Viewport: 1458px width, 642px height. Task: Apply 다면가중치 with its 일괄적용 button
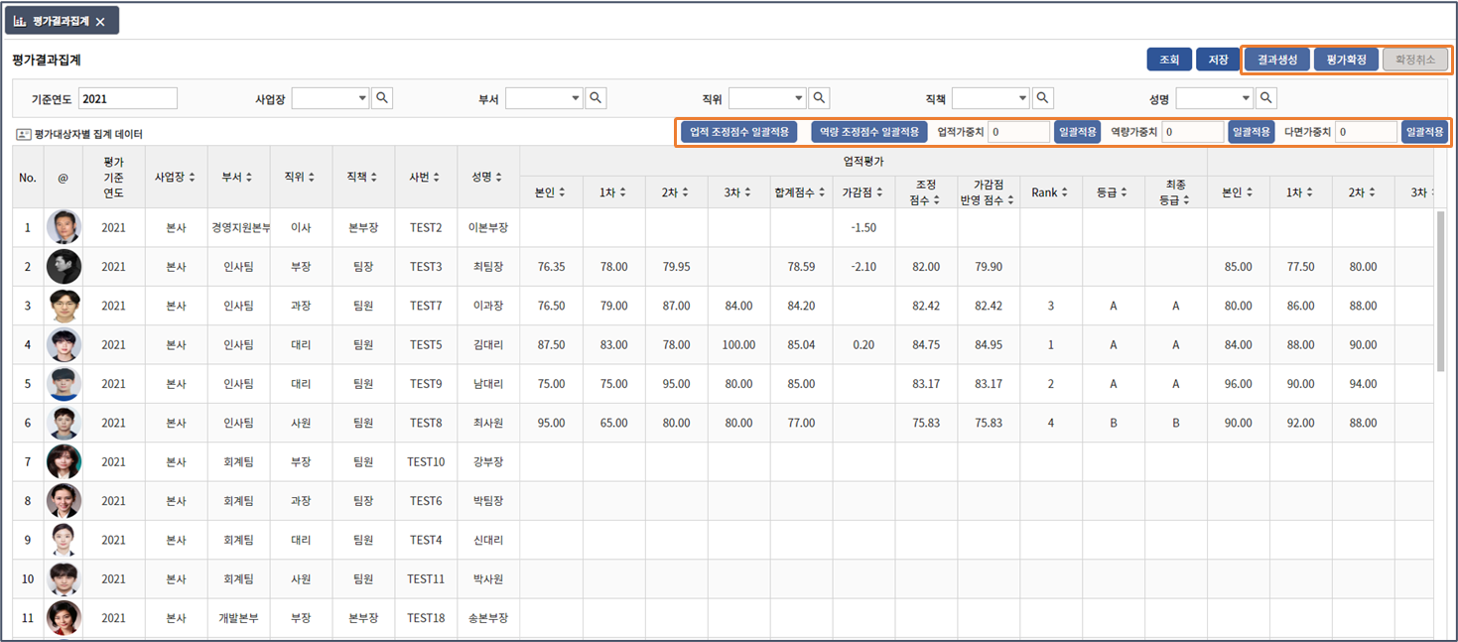pyautogui.click(x=1424, y=132)
